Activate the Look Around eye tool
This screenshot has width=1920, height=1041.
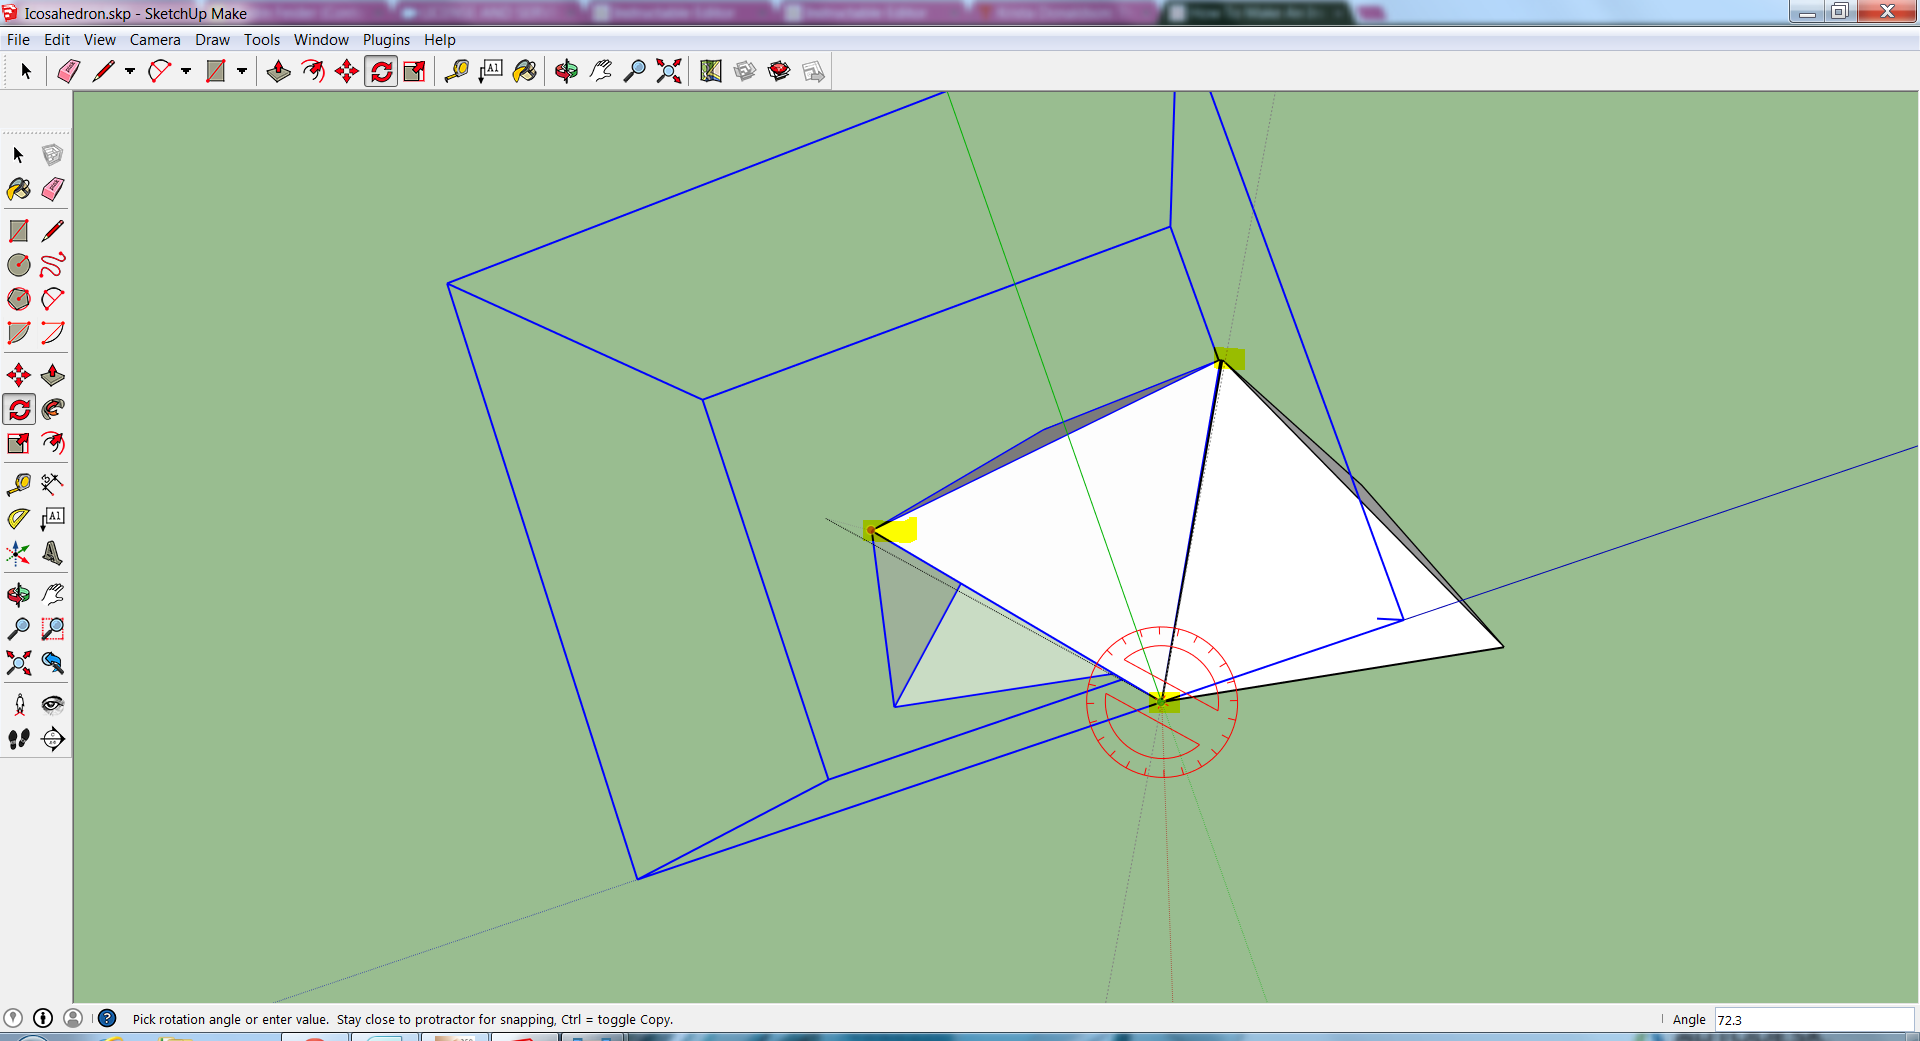(x=53, y=705)
